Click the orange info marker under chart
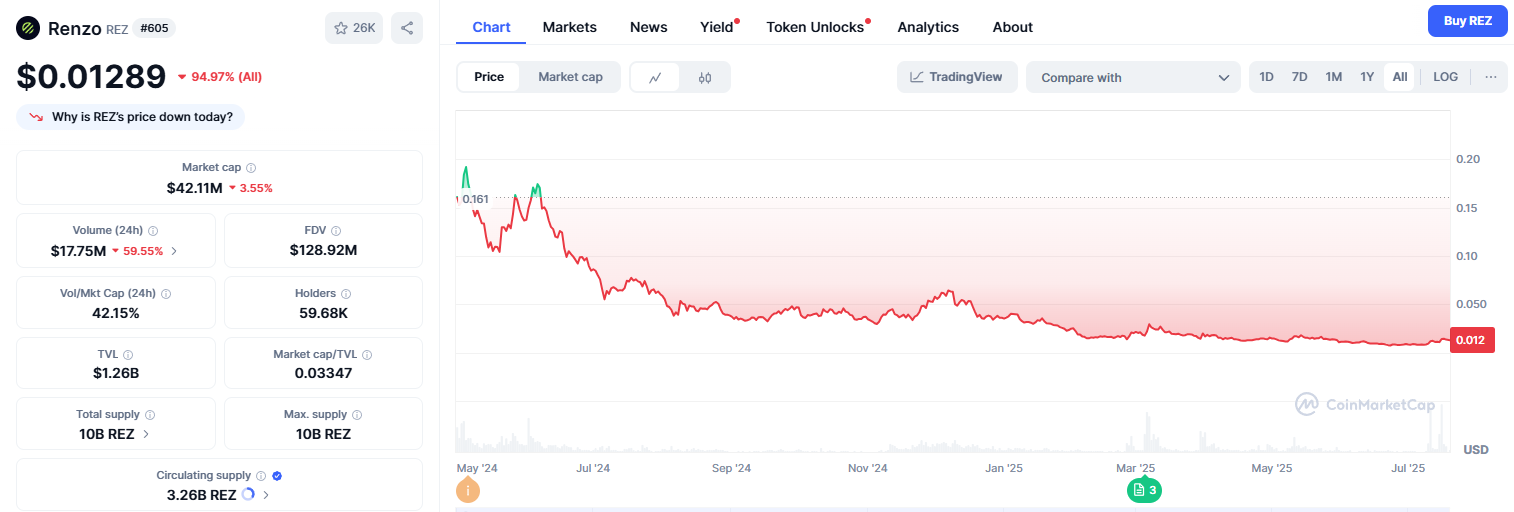Image resolution: width=1514 pixels, height=512 pixels. tap(467, 491)
